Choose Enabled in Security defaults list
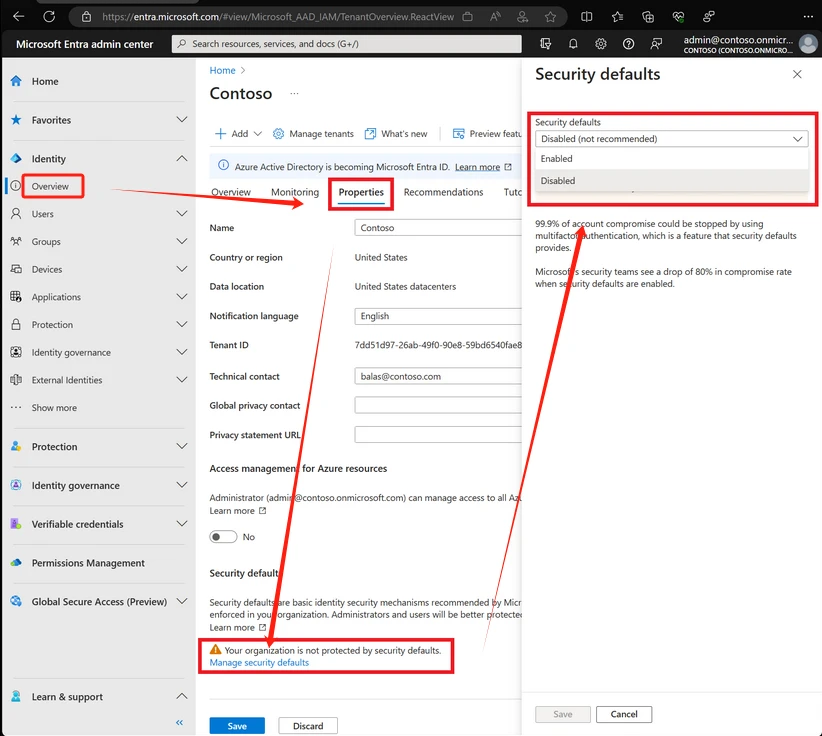This screenshot has height=736, width=822. point(672,159)
